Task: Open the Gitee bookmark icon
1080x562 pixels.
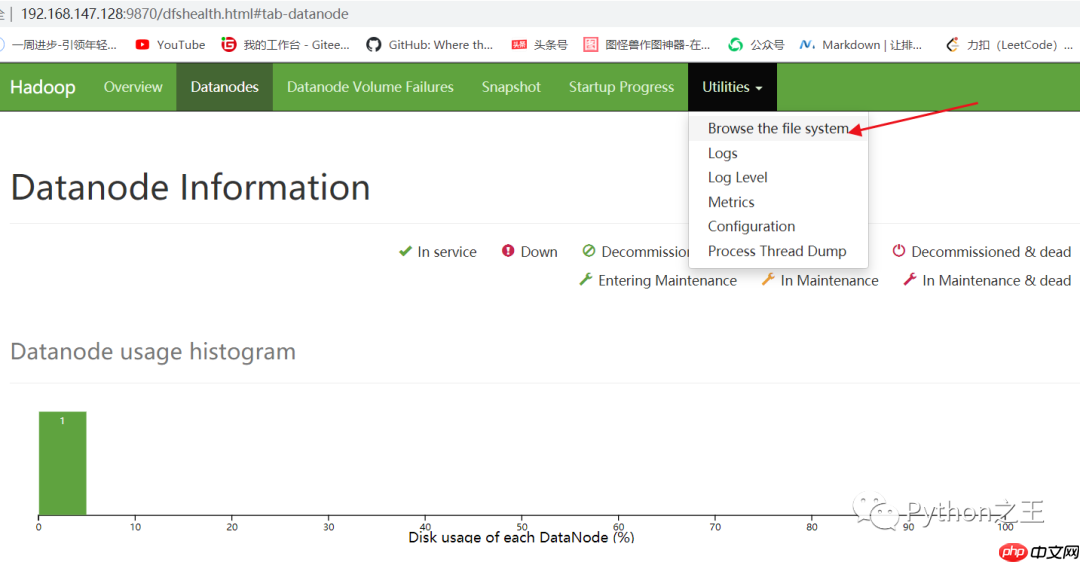Action: click(229, 45)
